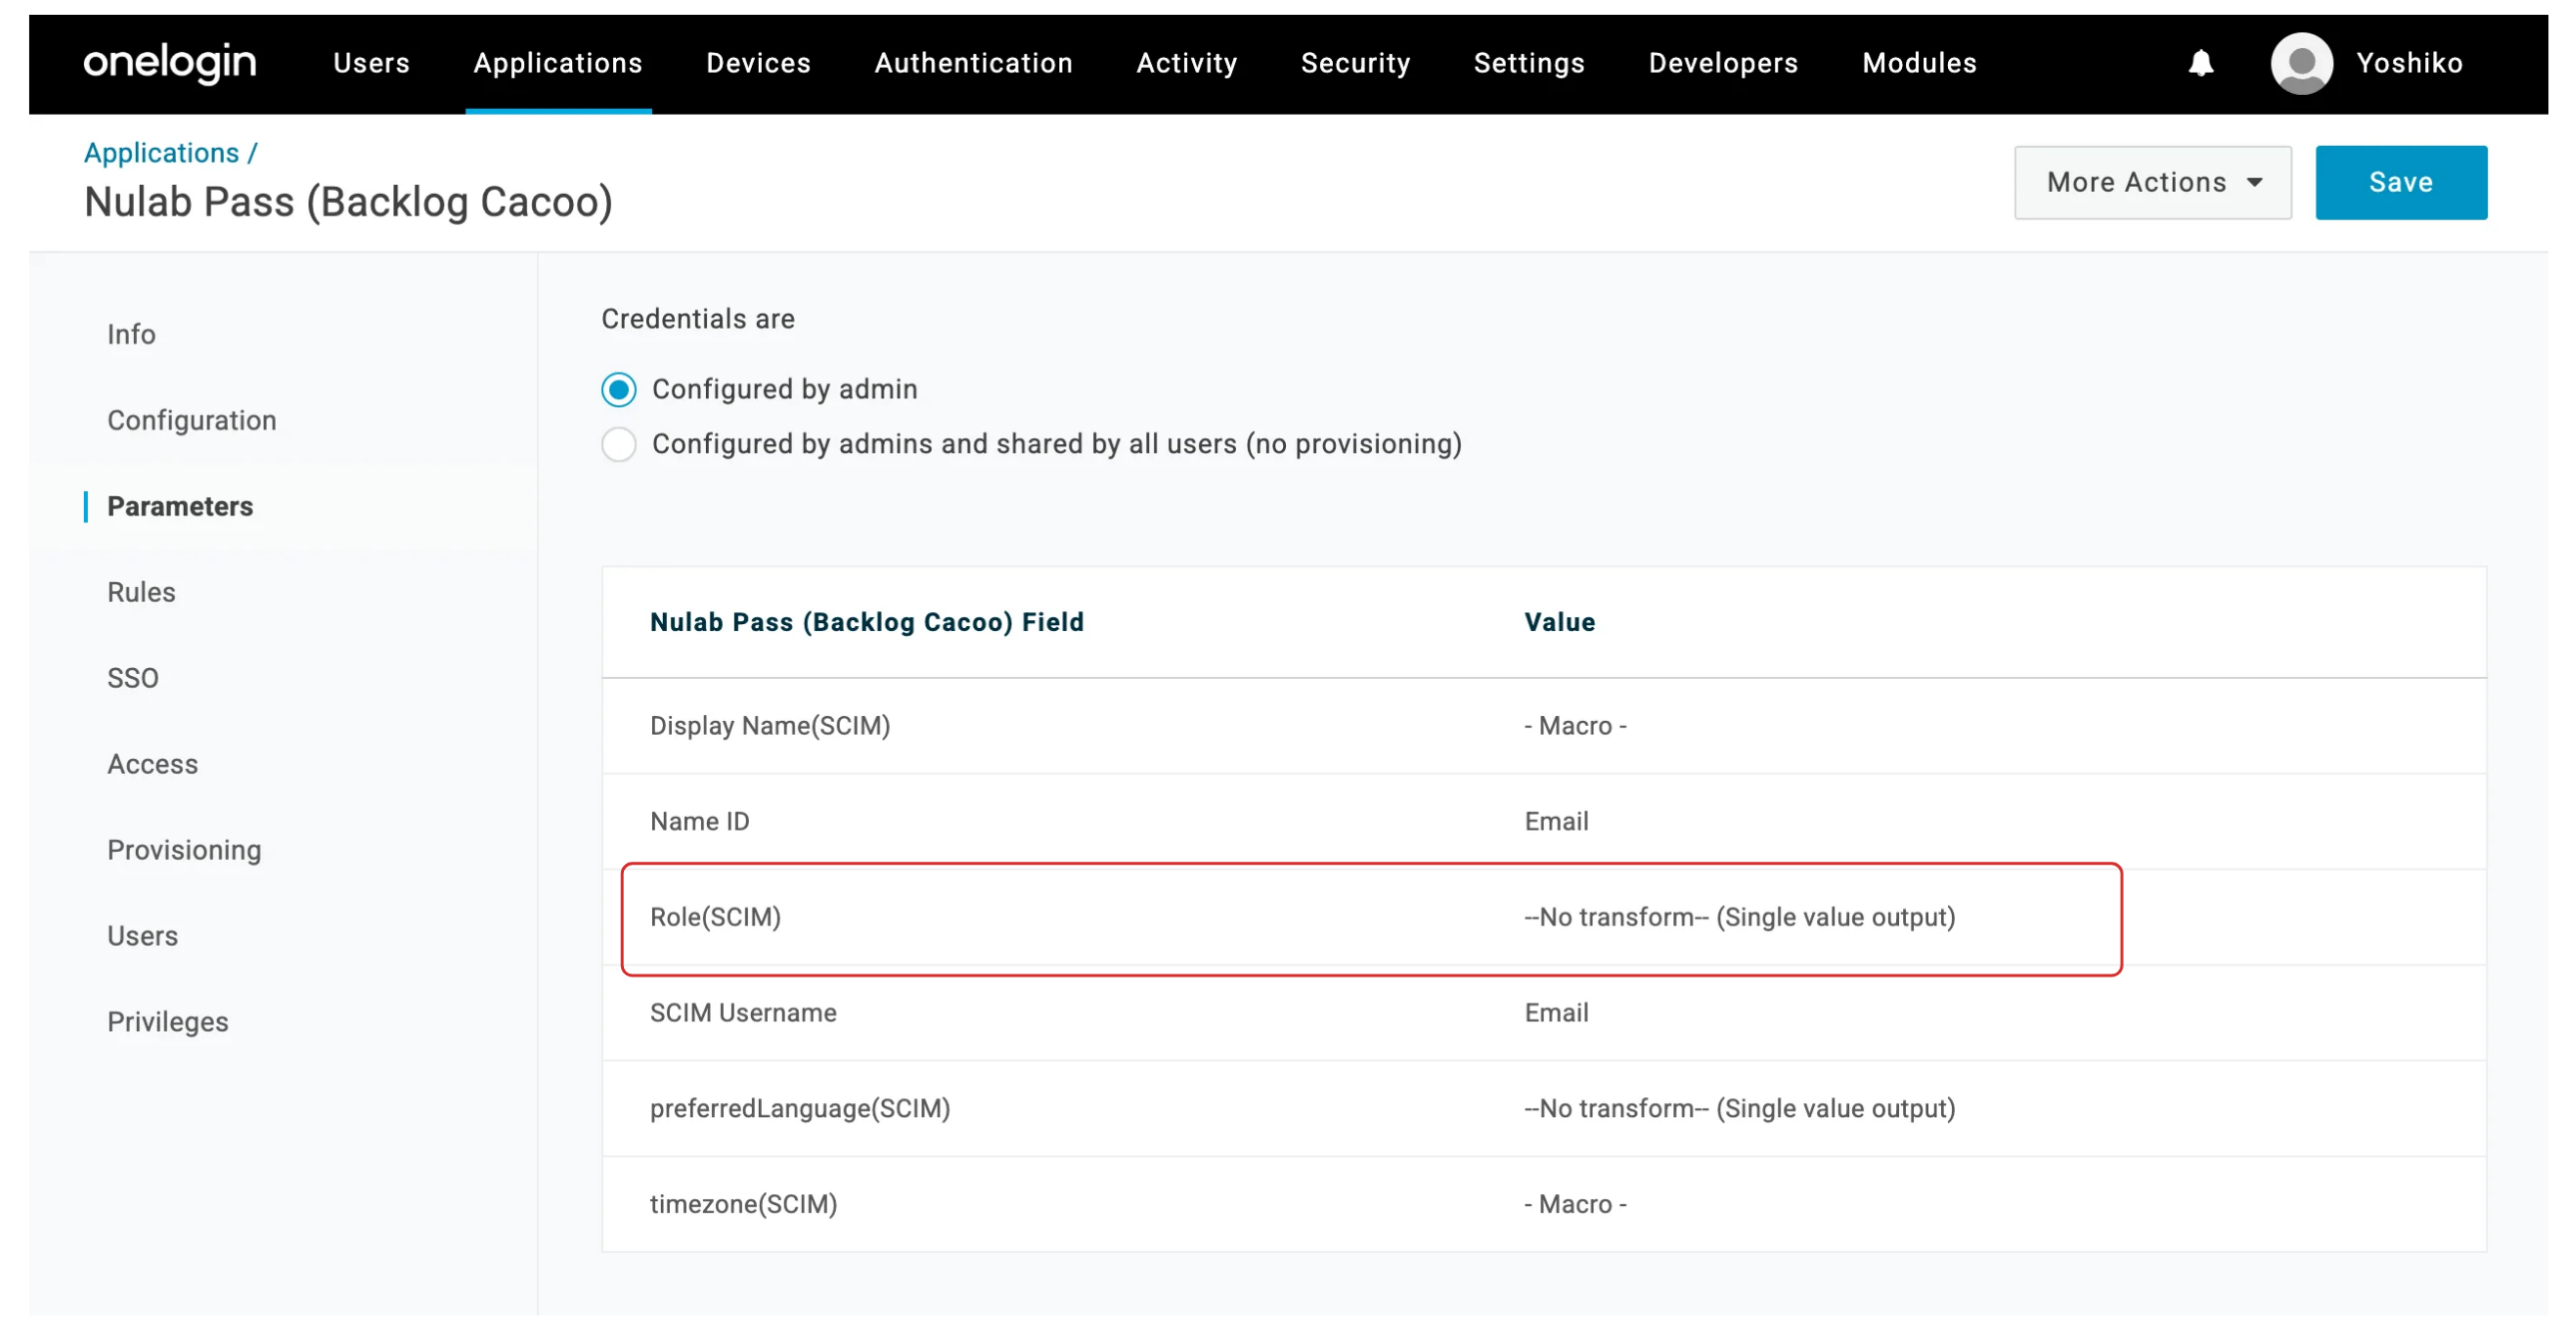Click the Value column header
This screenshot has height=1330, width=2576.
[x=1559, y=622]
